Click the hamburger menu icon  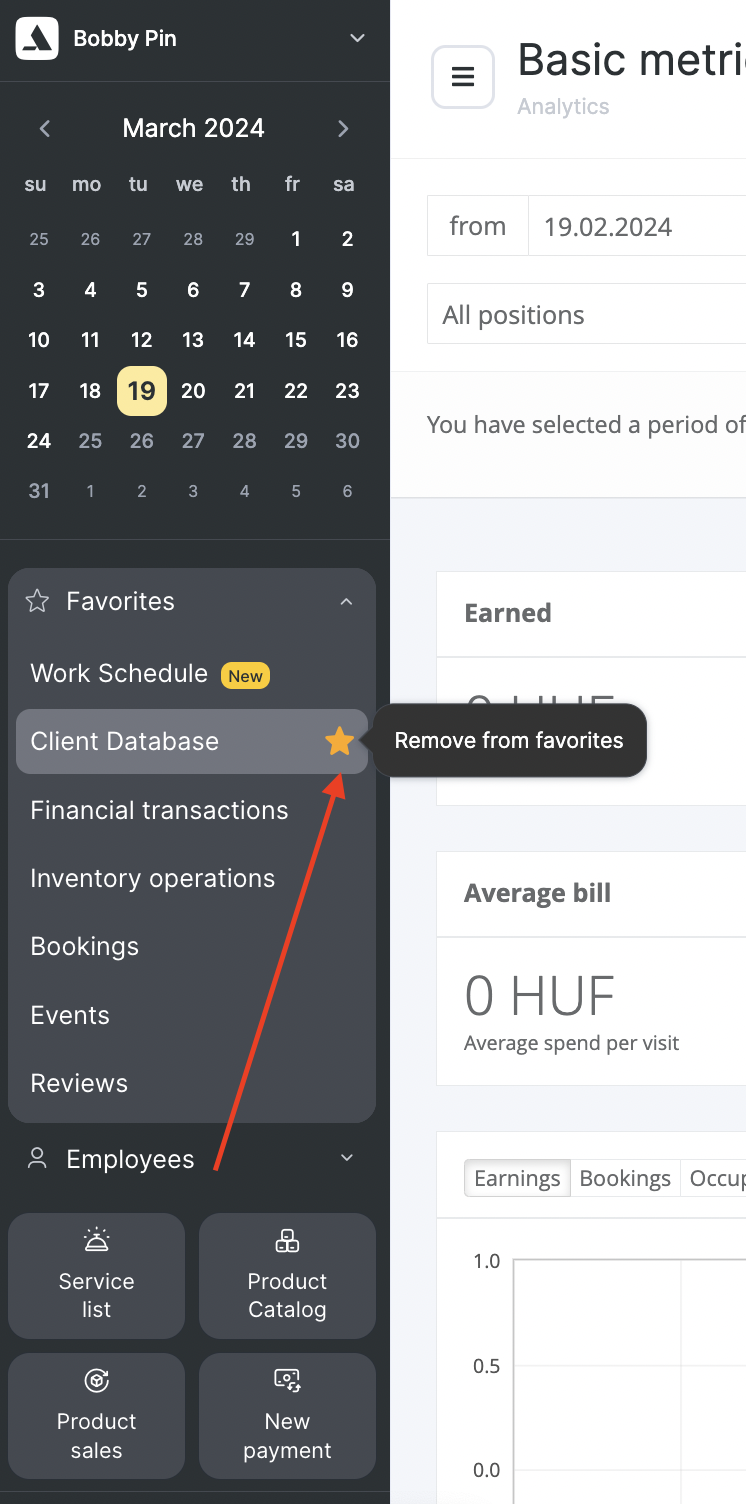point(463,77)
